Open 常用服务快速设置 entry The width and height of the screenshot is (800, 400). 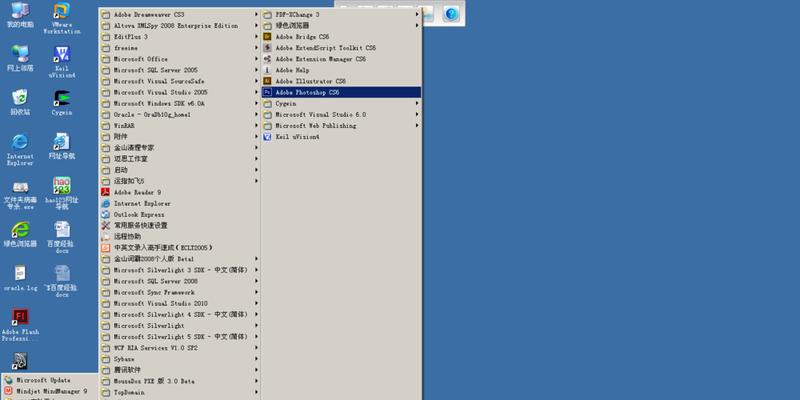click(180, 226)
